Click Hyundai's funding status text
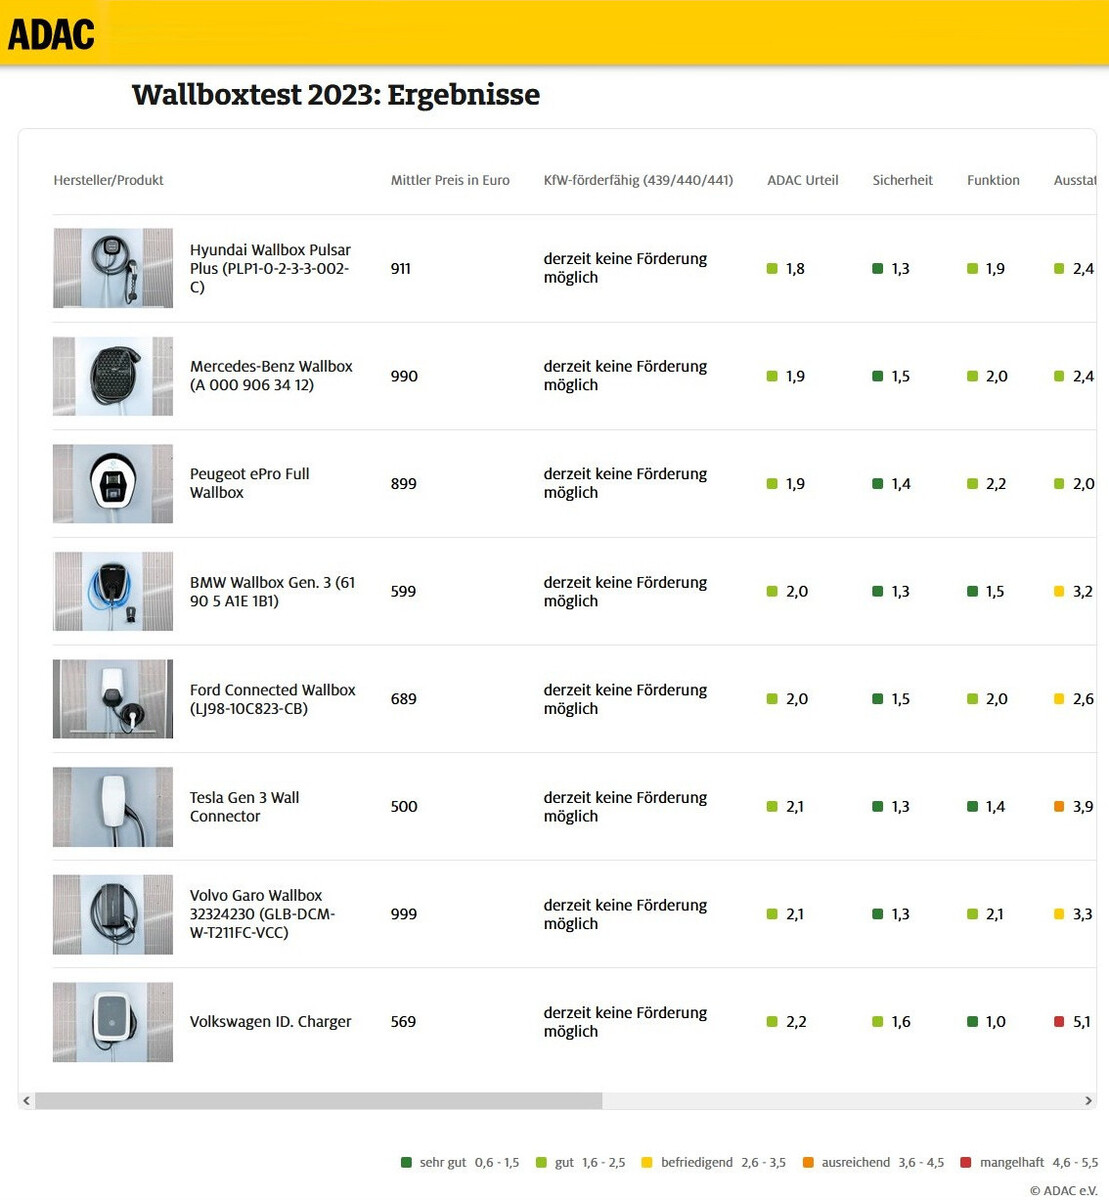1109x1200 pixels. [x=625, y=268]
